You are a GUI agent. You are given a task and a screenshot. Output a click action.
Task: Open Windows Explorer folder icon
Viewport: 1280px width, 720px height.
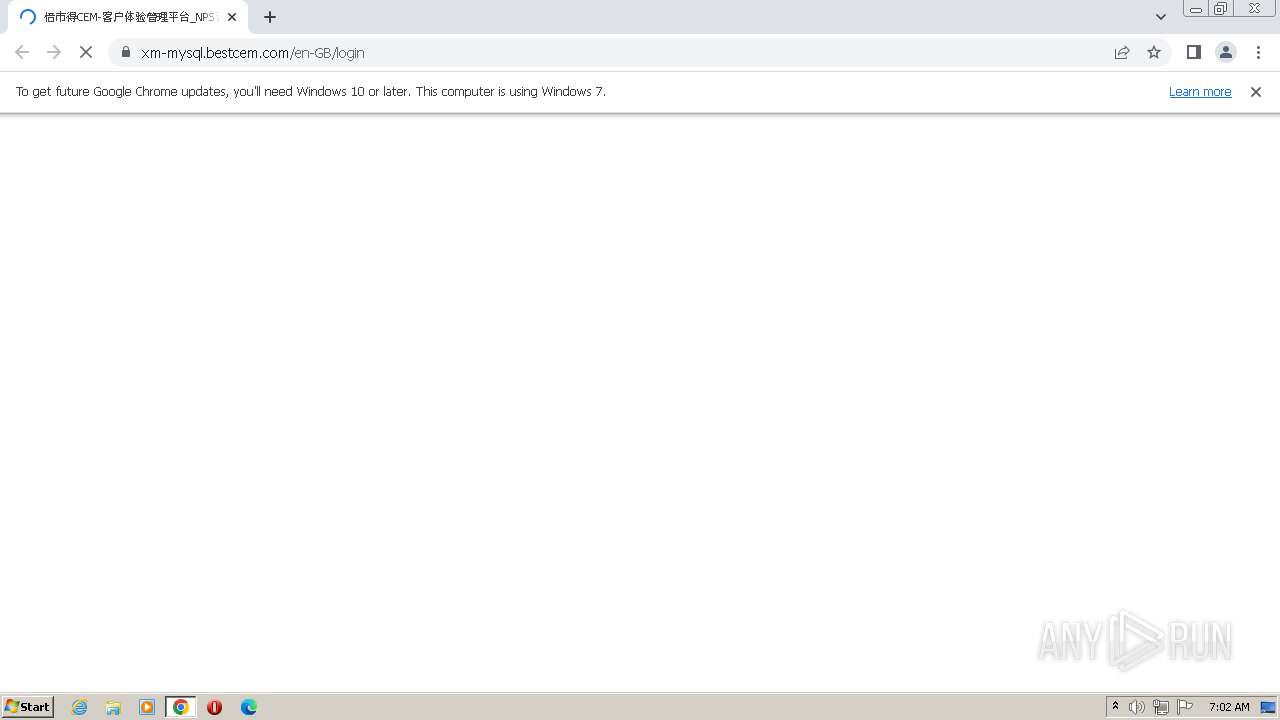tap(113, 707)
